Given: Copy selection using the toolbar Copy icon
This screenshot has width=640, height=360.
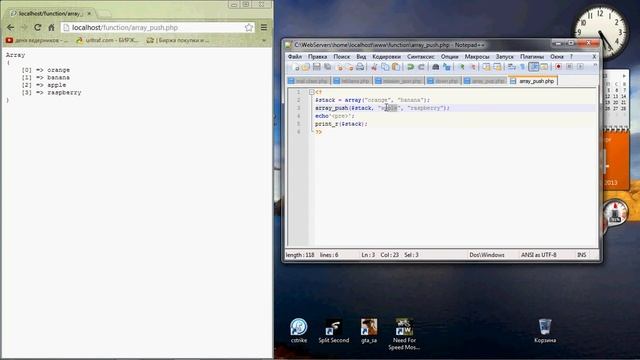Looking at the screenshot, I should (x=385, y=67).
